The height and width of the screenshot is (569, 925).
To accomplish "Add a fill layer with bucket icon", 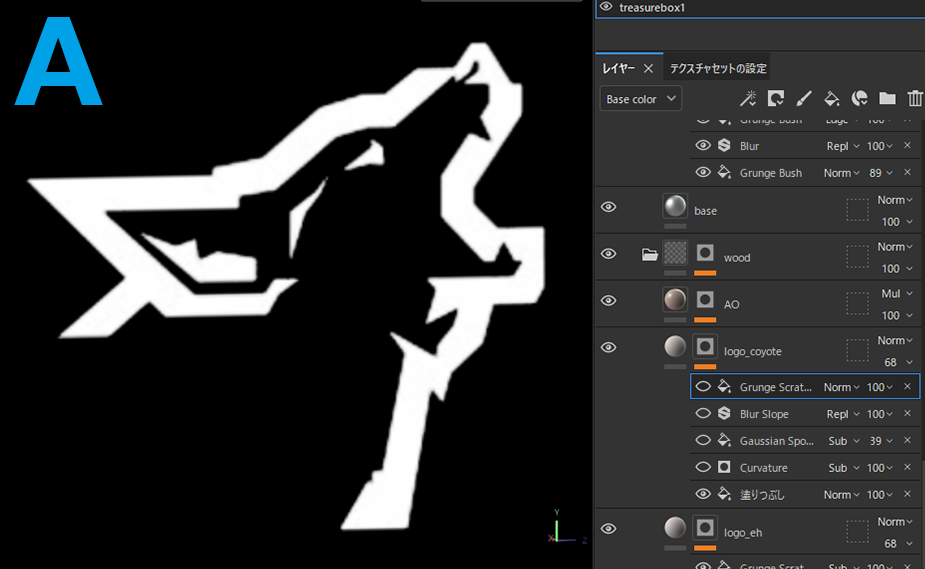I will (x=831, y=98).
